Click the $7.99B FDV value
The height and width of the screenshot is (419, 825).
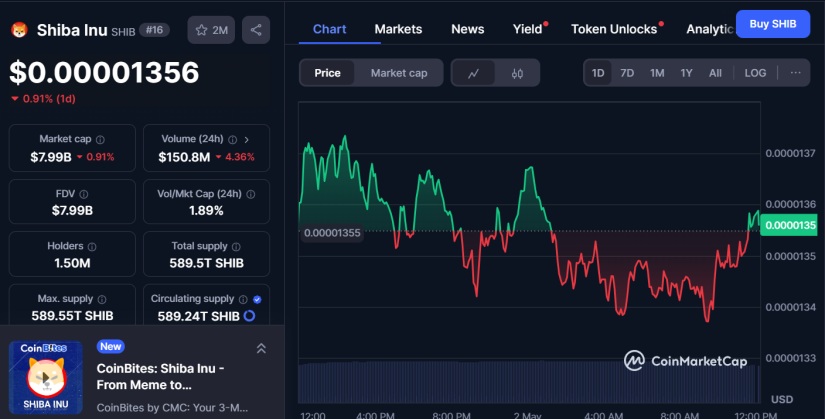pos(72,211)
